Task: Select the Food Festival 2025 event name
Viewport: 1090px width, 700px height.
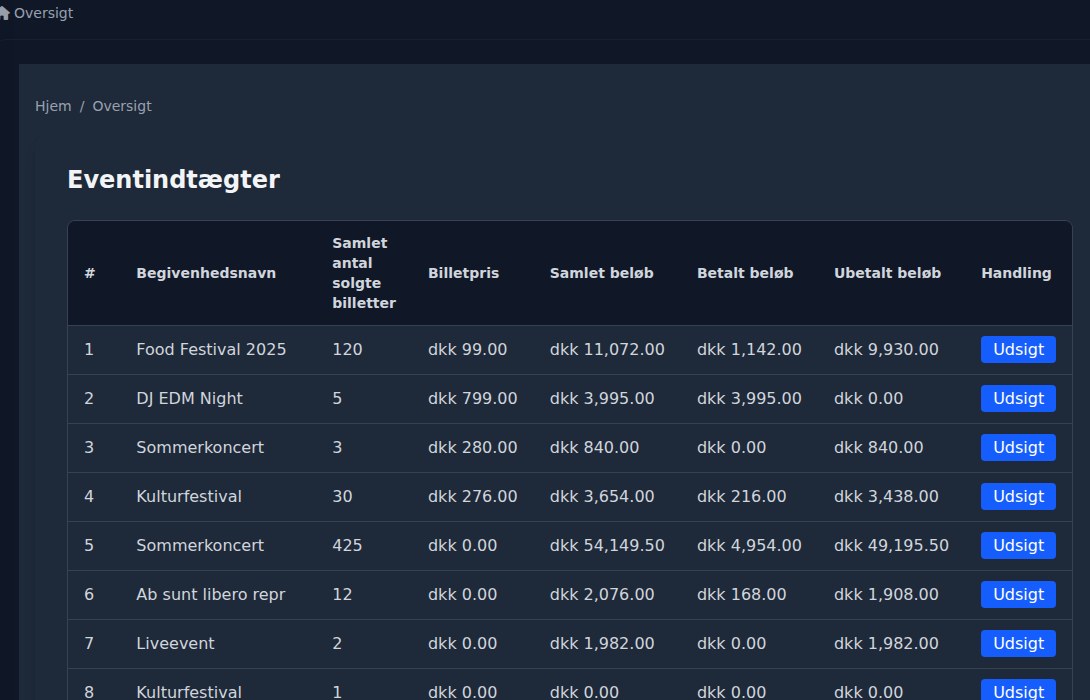Action: click(x=211, y=350)
